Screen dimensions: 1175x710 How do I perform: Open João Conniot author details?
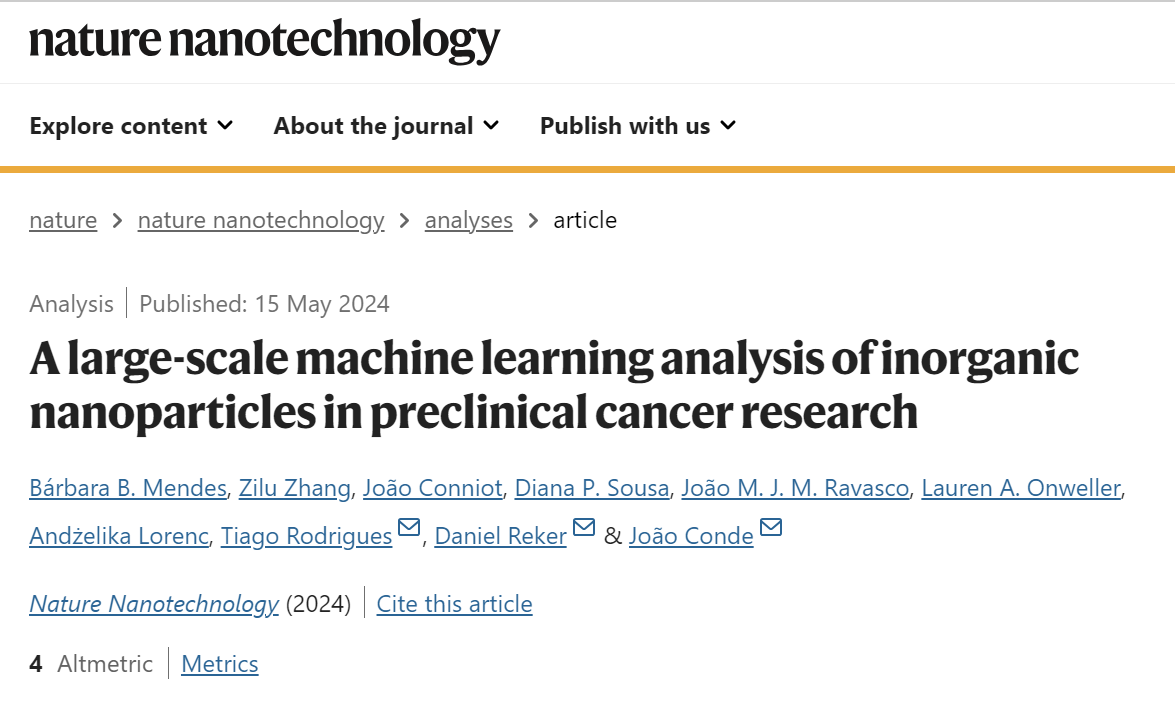coord(432,488)
